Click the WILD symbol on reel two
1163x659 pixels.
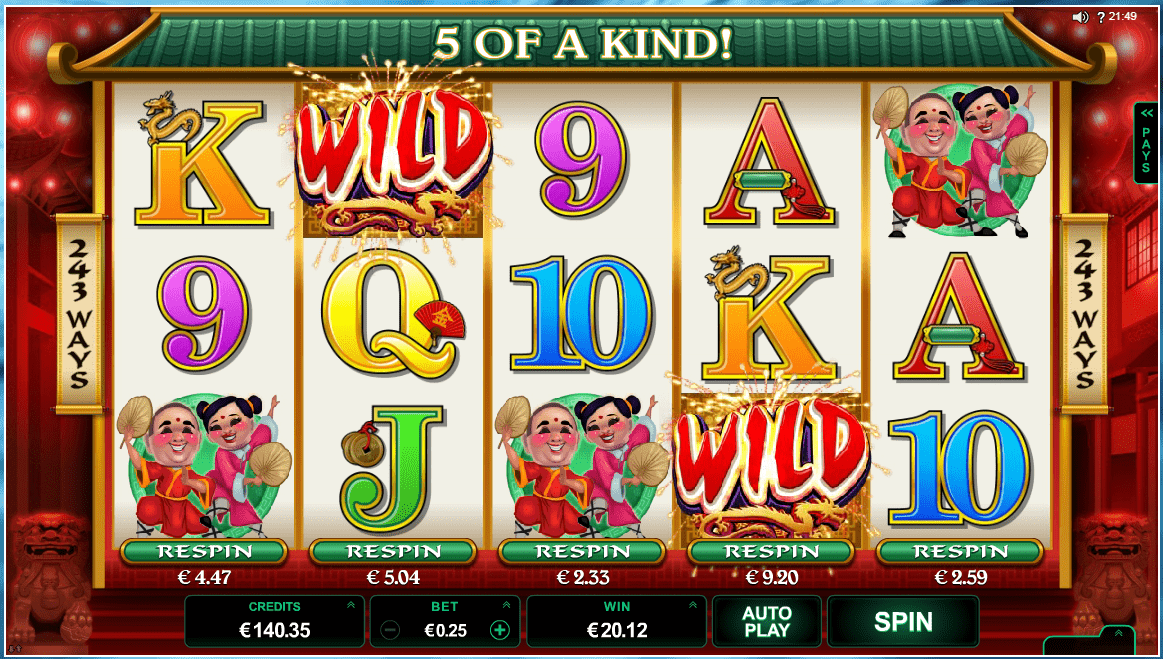click(x=393, y=160)
